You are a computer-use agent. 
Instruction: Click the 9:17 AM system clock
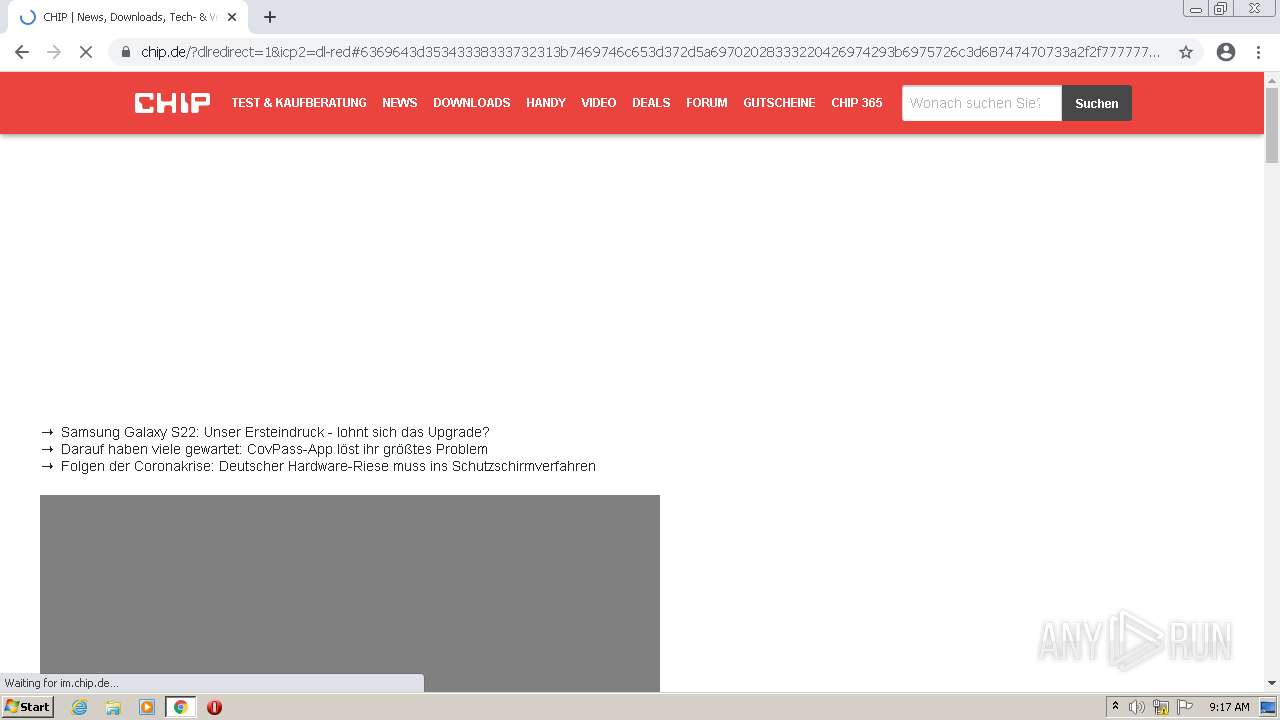coord(1229,707)
